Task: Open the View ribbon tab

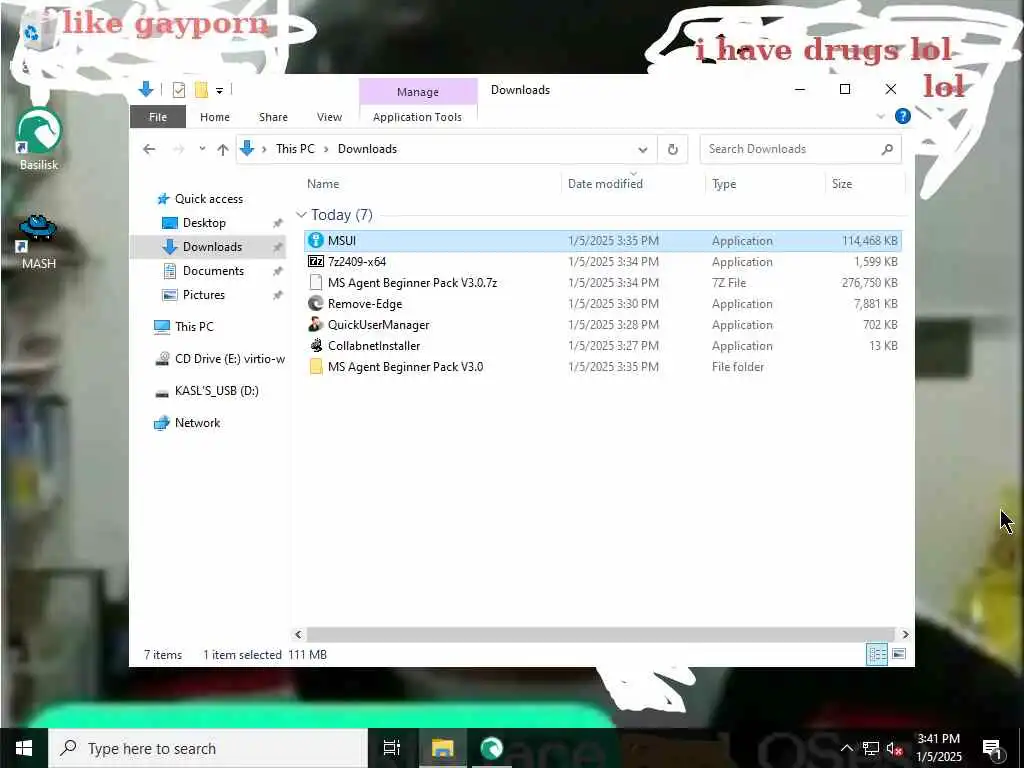Action: pos(329,117)
